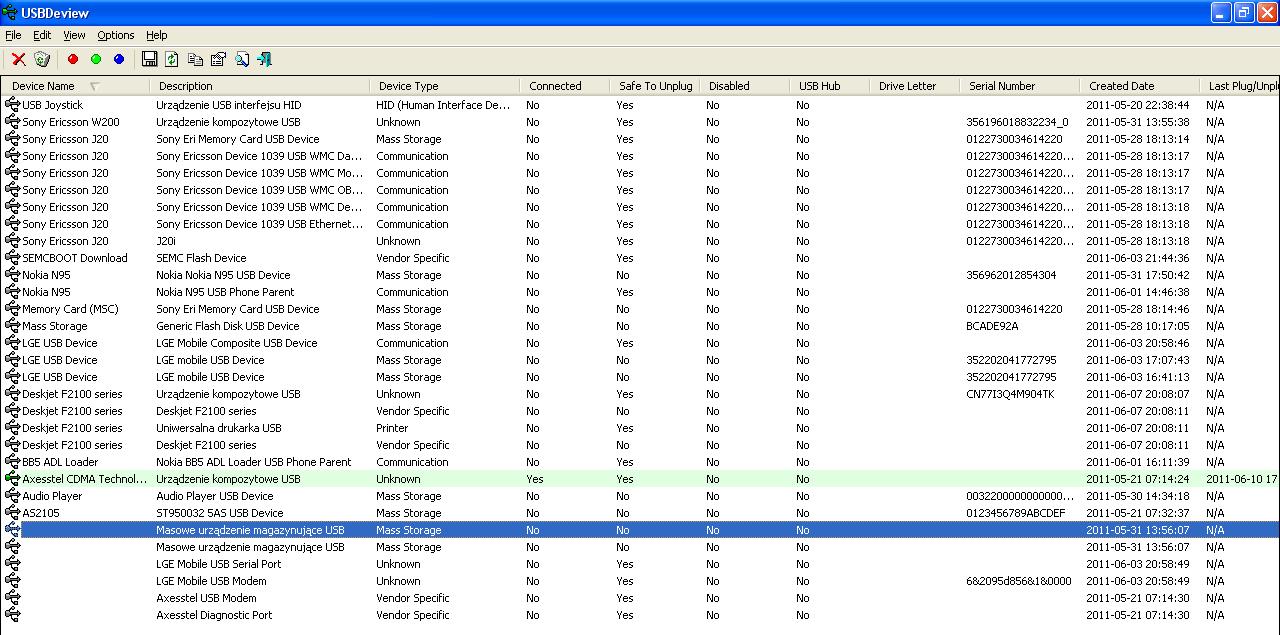
Task: Click the USB icon beside Audio Player
Action: pyautogui.click(x=12, y=495)
